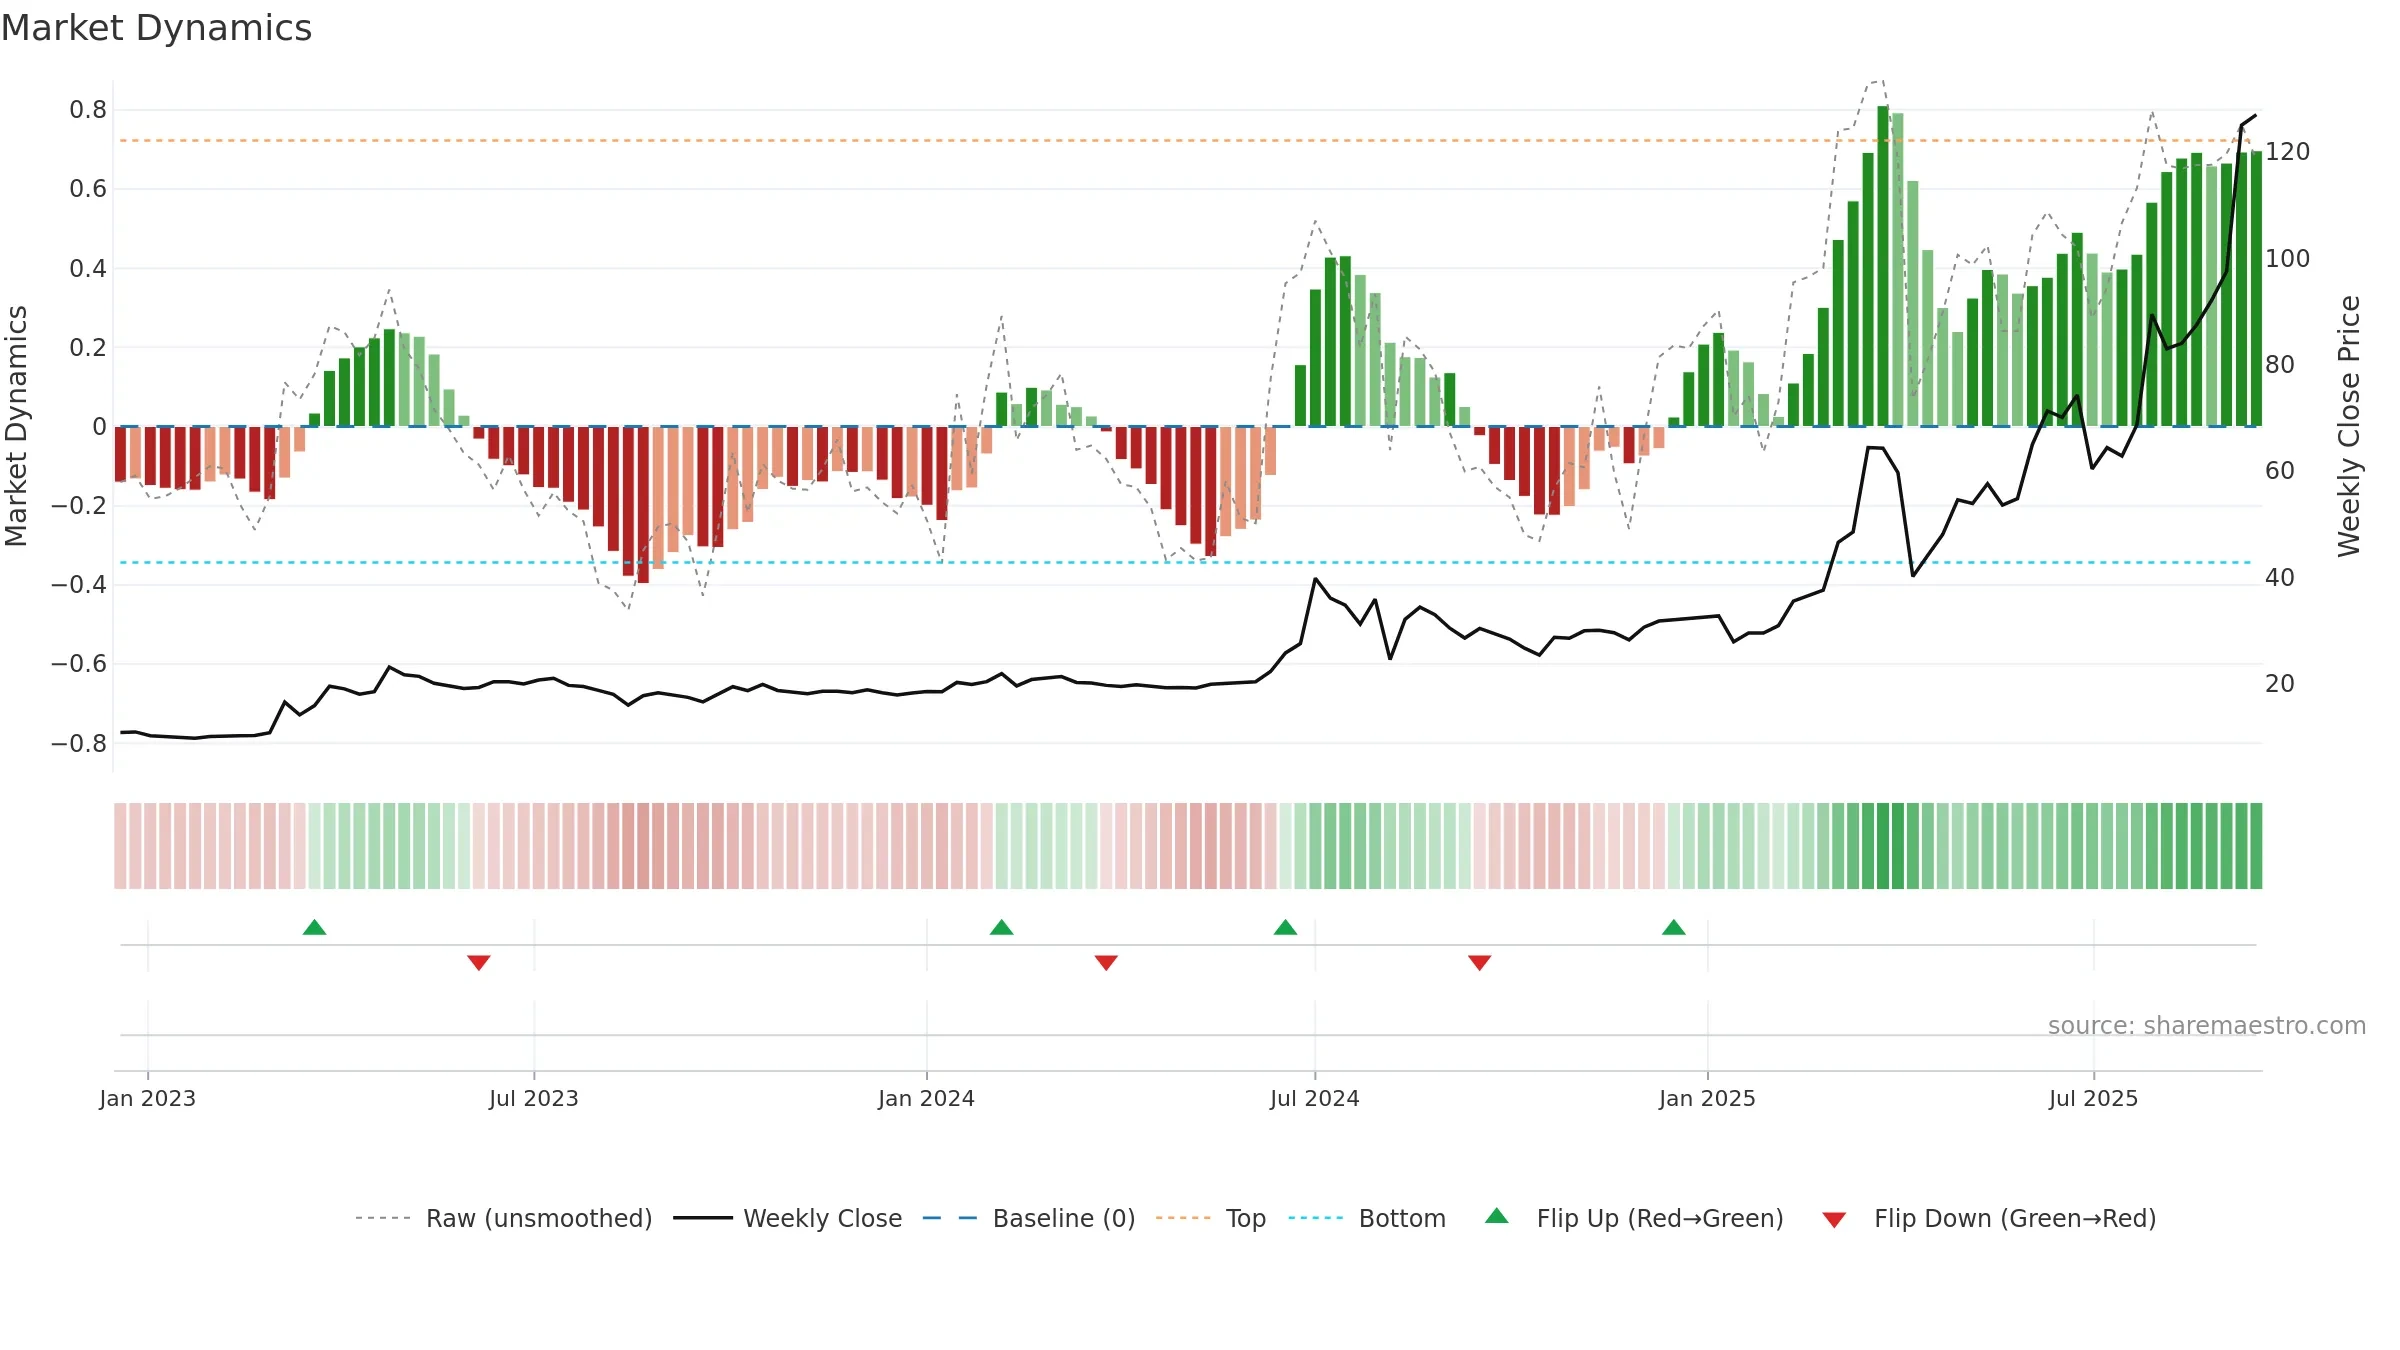This screenshot has width=2400, height=1350.
Task: Click the darkest green heatmap cell in 2025
Action: coord(1883,846)
